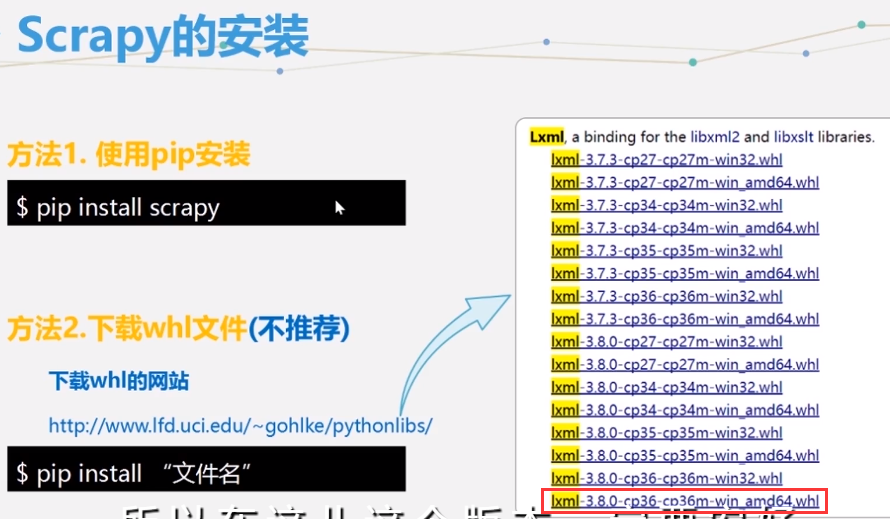Open lxml-3.8.0-cp27-cp27m-win32.whl link
Screen dimensions: 890x519
pyautogui.click(x=666, y=341)
